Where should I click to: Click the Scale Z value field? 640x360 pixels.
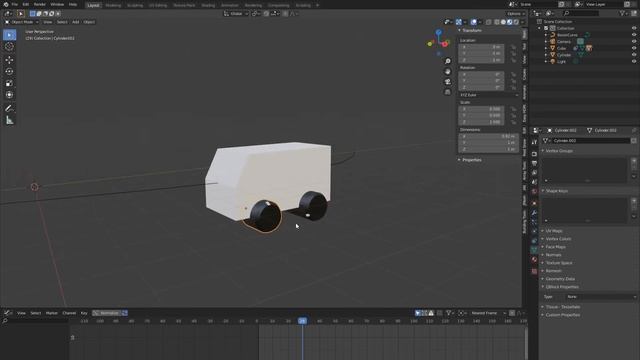point(481,122)
